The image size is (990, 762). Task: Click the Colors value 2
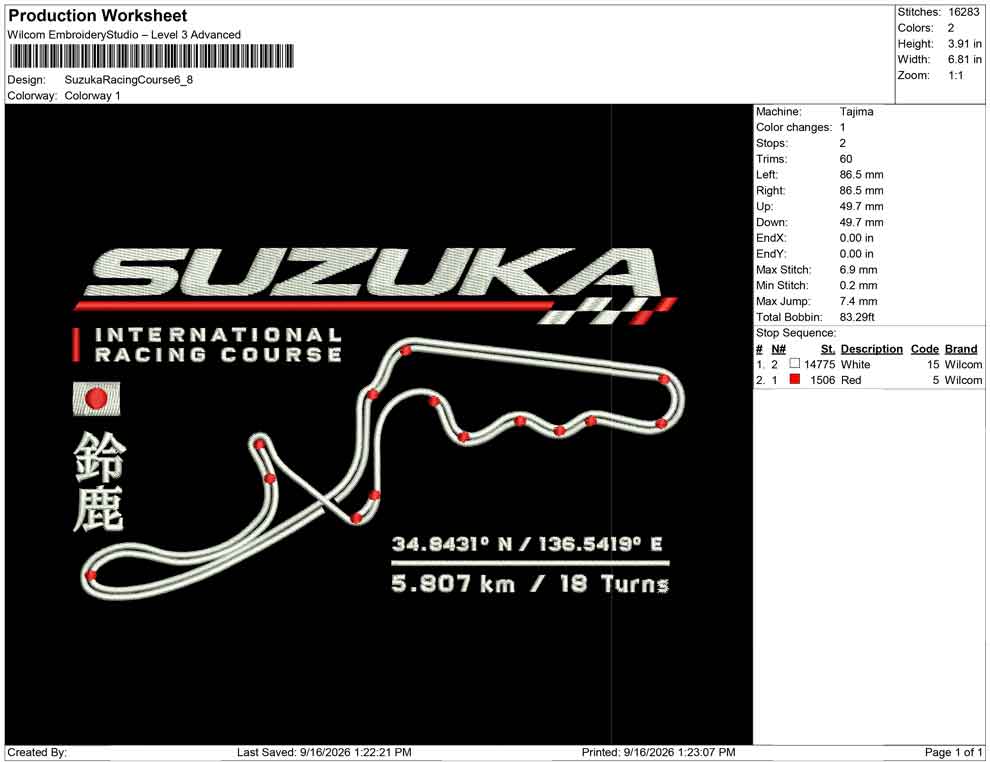[951, 28]
